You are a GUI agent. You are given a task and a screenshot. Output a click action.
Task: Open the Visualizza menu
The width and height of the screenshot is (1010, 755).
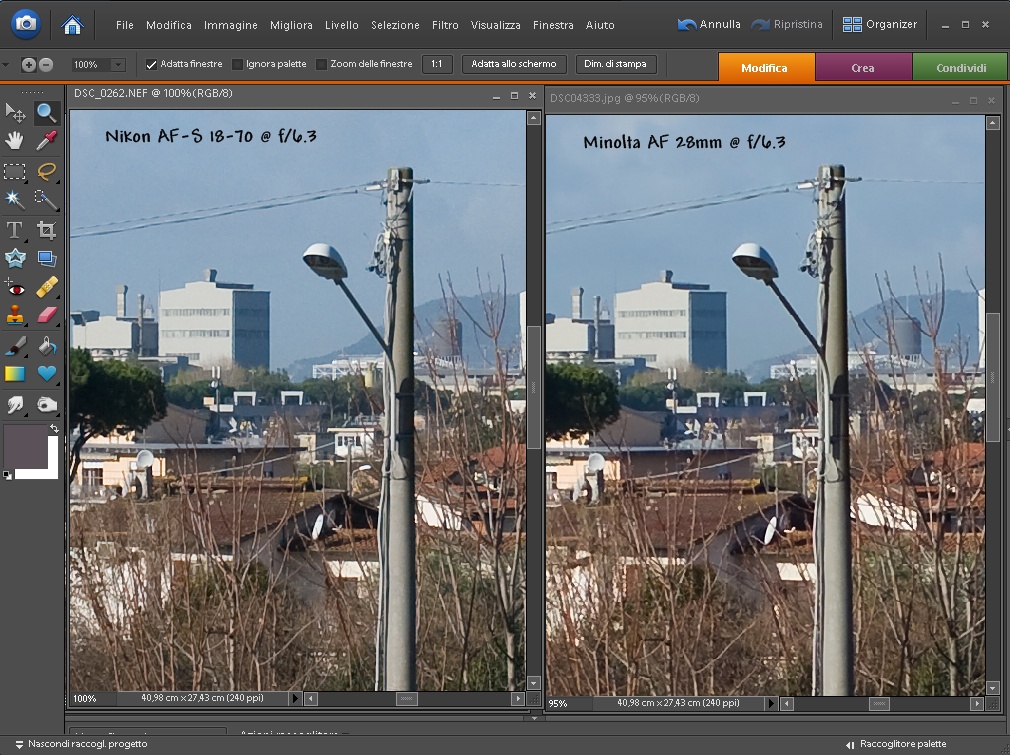(x=495, y=25)
